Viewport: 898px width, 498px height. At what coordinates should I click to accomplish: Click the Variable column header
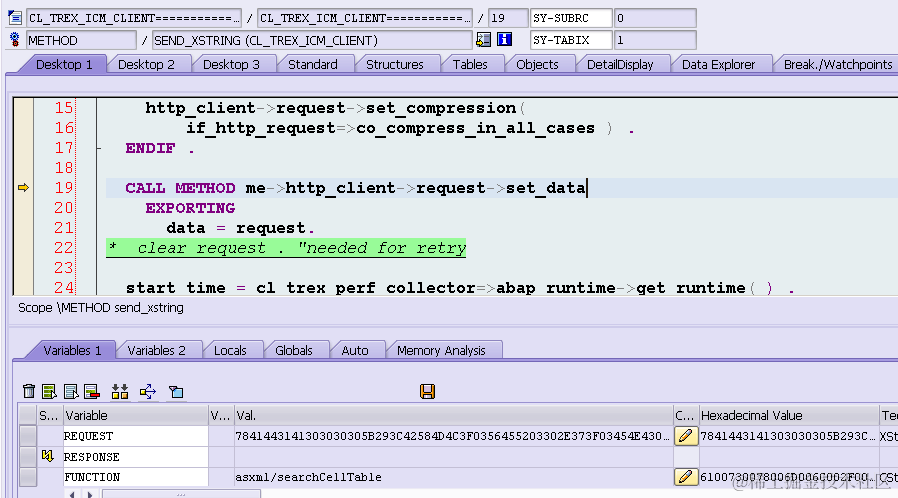[x=136, y=415]
